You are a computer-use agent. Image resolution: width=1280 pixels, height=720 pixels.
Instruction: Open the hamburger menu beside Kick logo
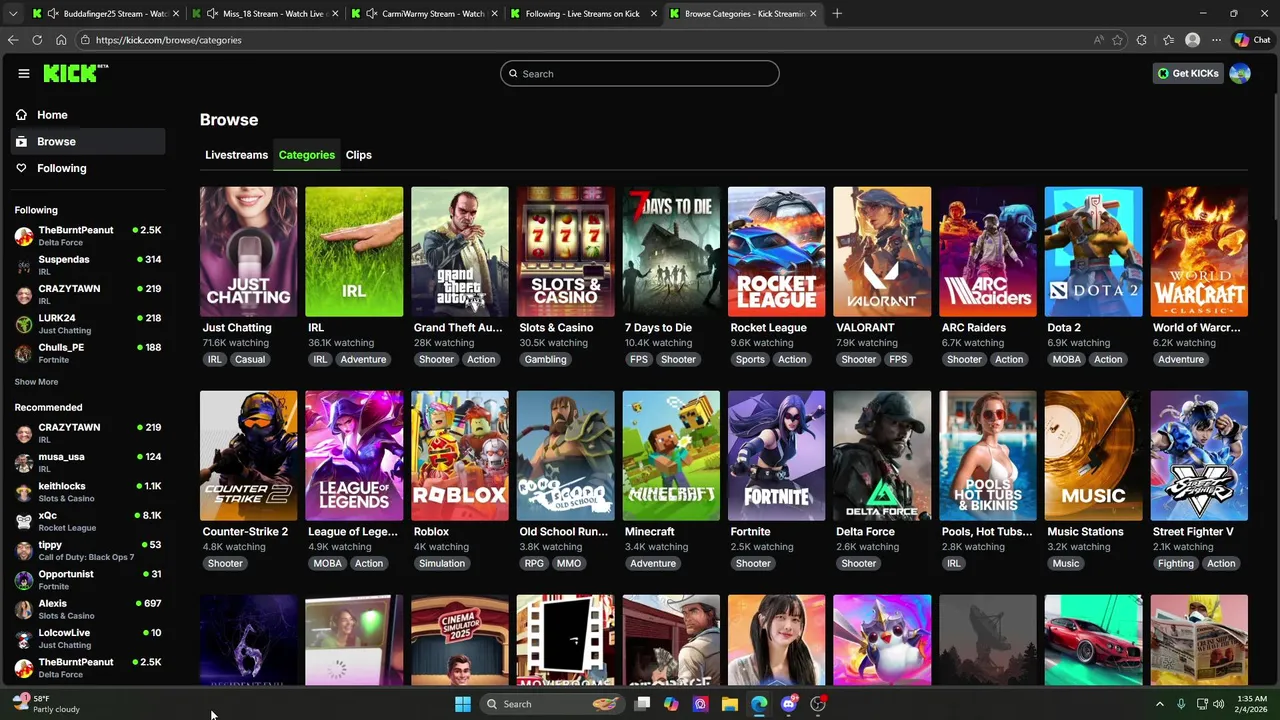point(23,73)
